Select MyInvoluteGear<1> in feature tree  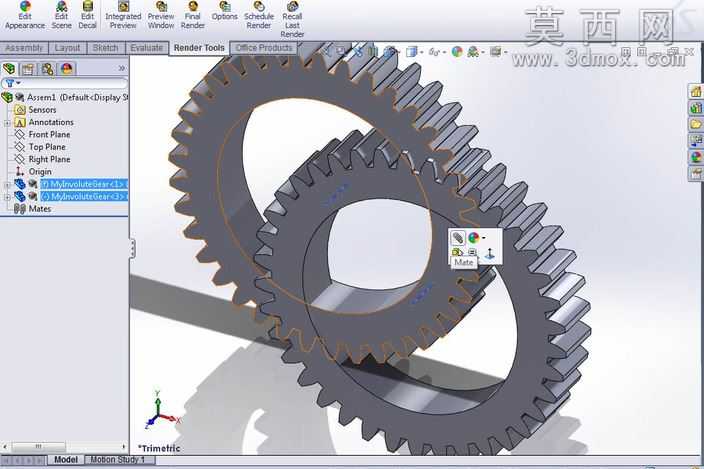(x=84, y=184)
